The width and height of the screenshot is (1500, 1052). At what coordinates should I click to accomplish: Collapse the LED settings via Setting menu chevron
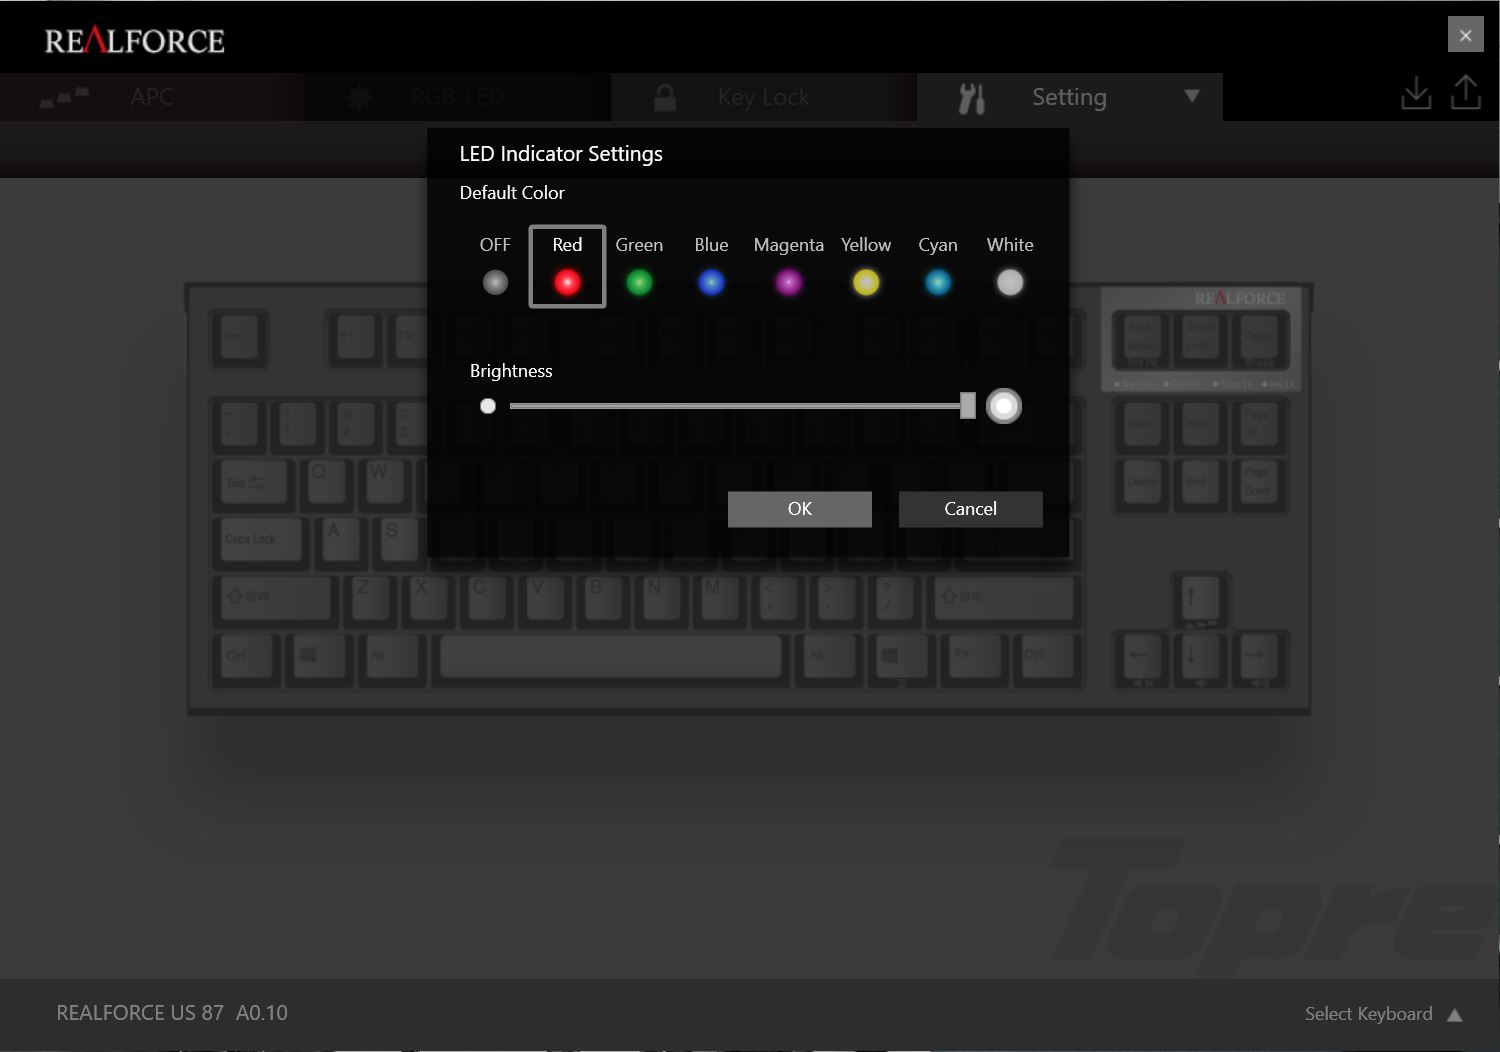[1191, 97]
